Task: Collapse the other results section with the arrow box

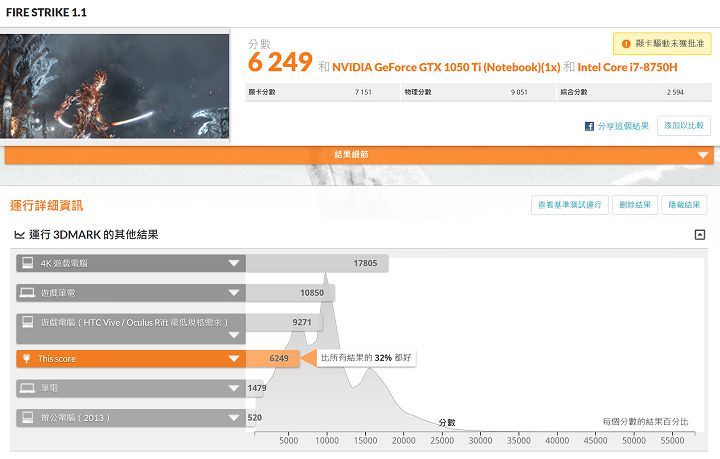Action: [x=700, y=235]
